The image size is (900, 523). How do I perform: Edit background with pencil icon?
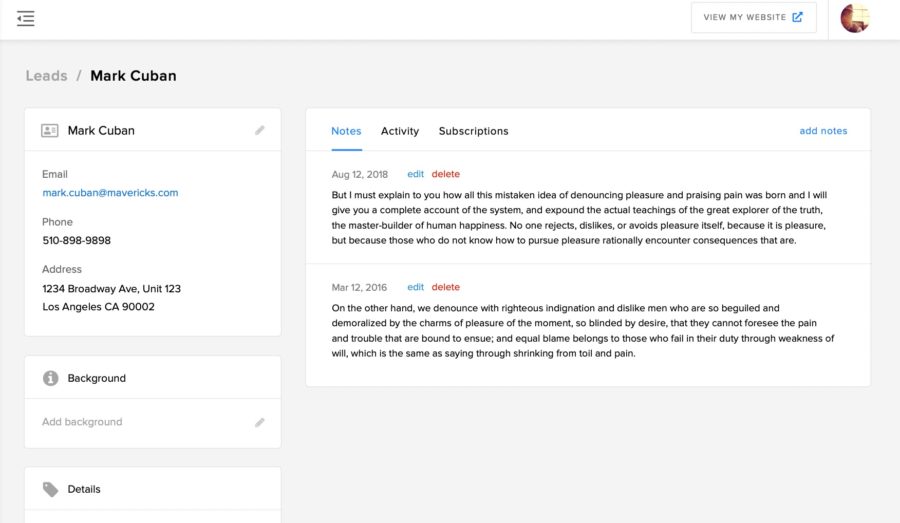tap(259, 423)
